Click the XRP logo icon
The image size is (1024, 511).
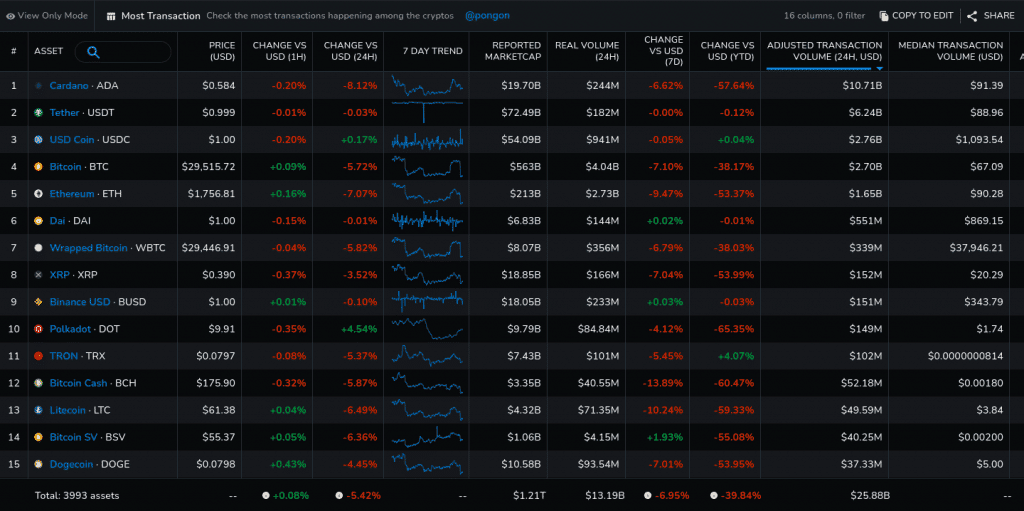38,275
